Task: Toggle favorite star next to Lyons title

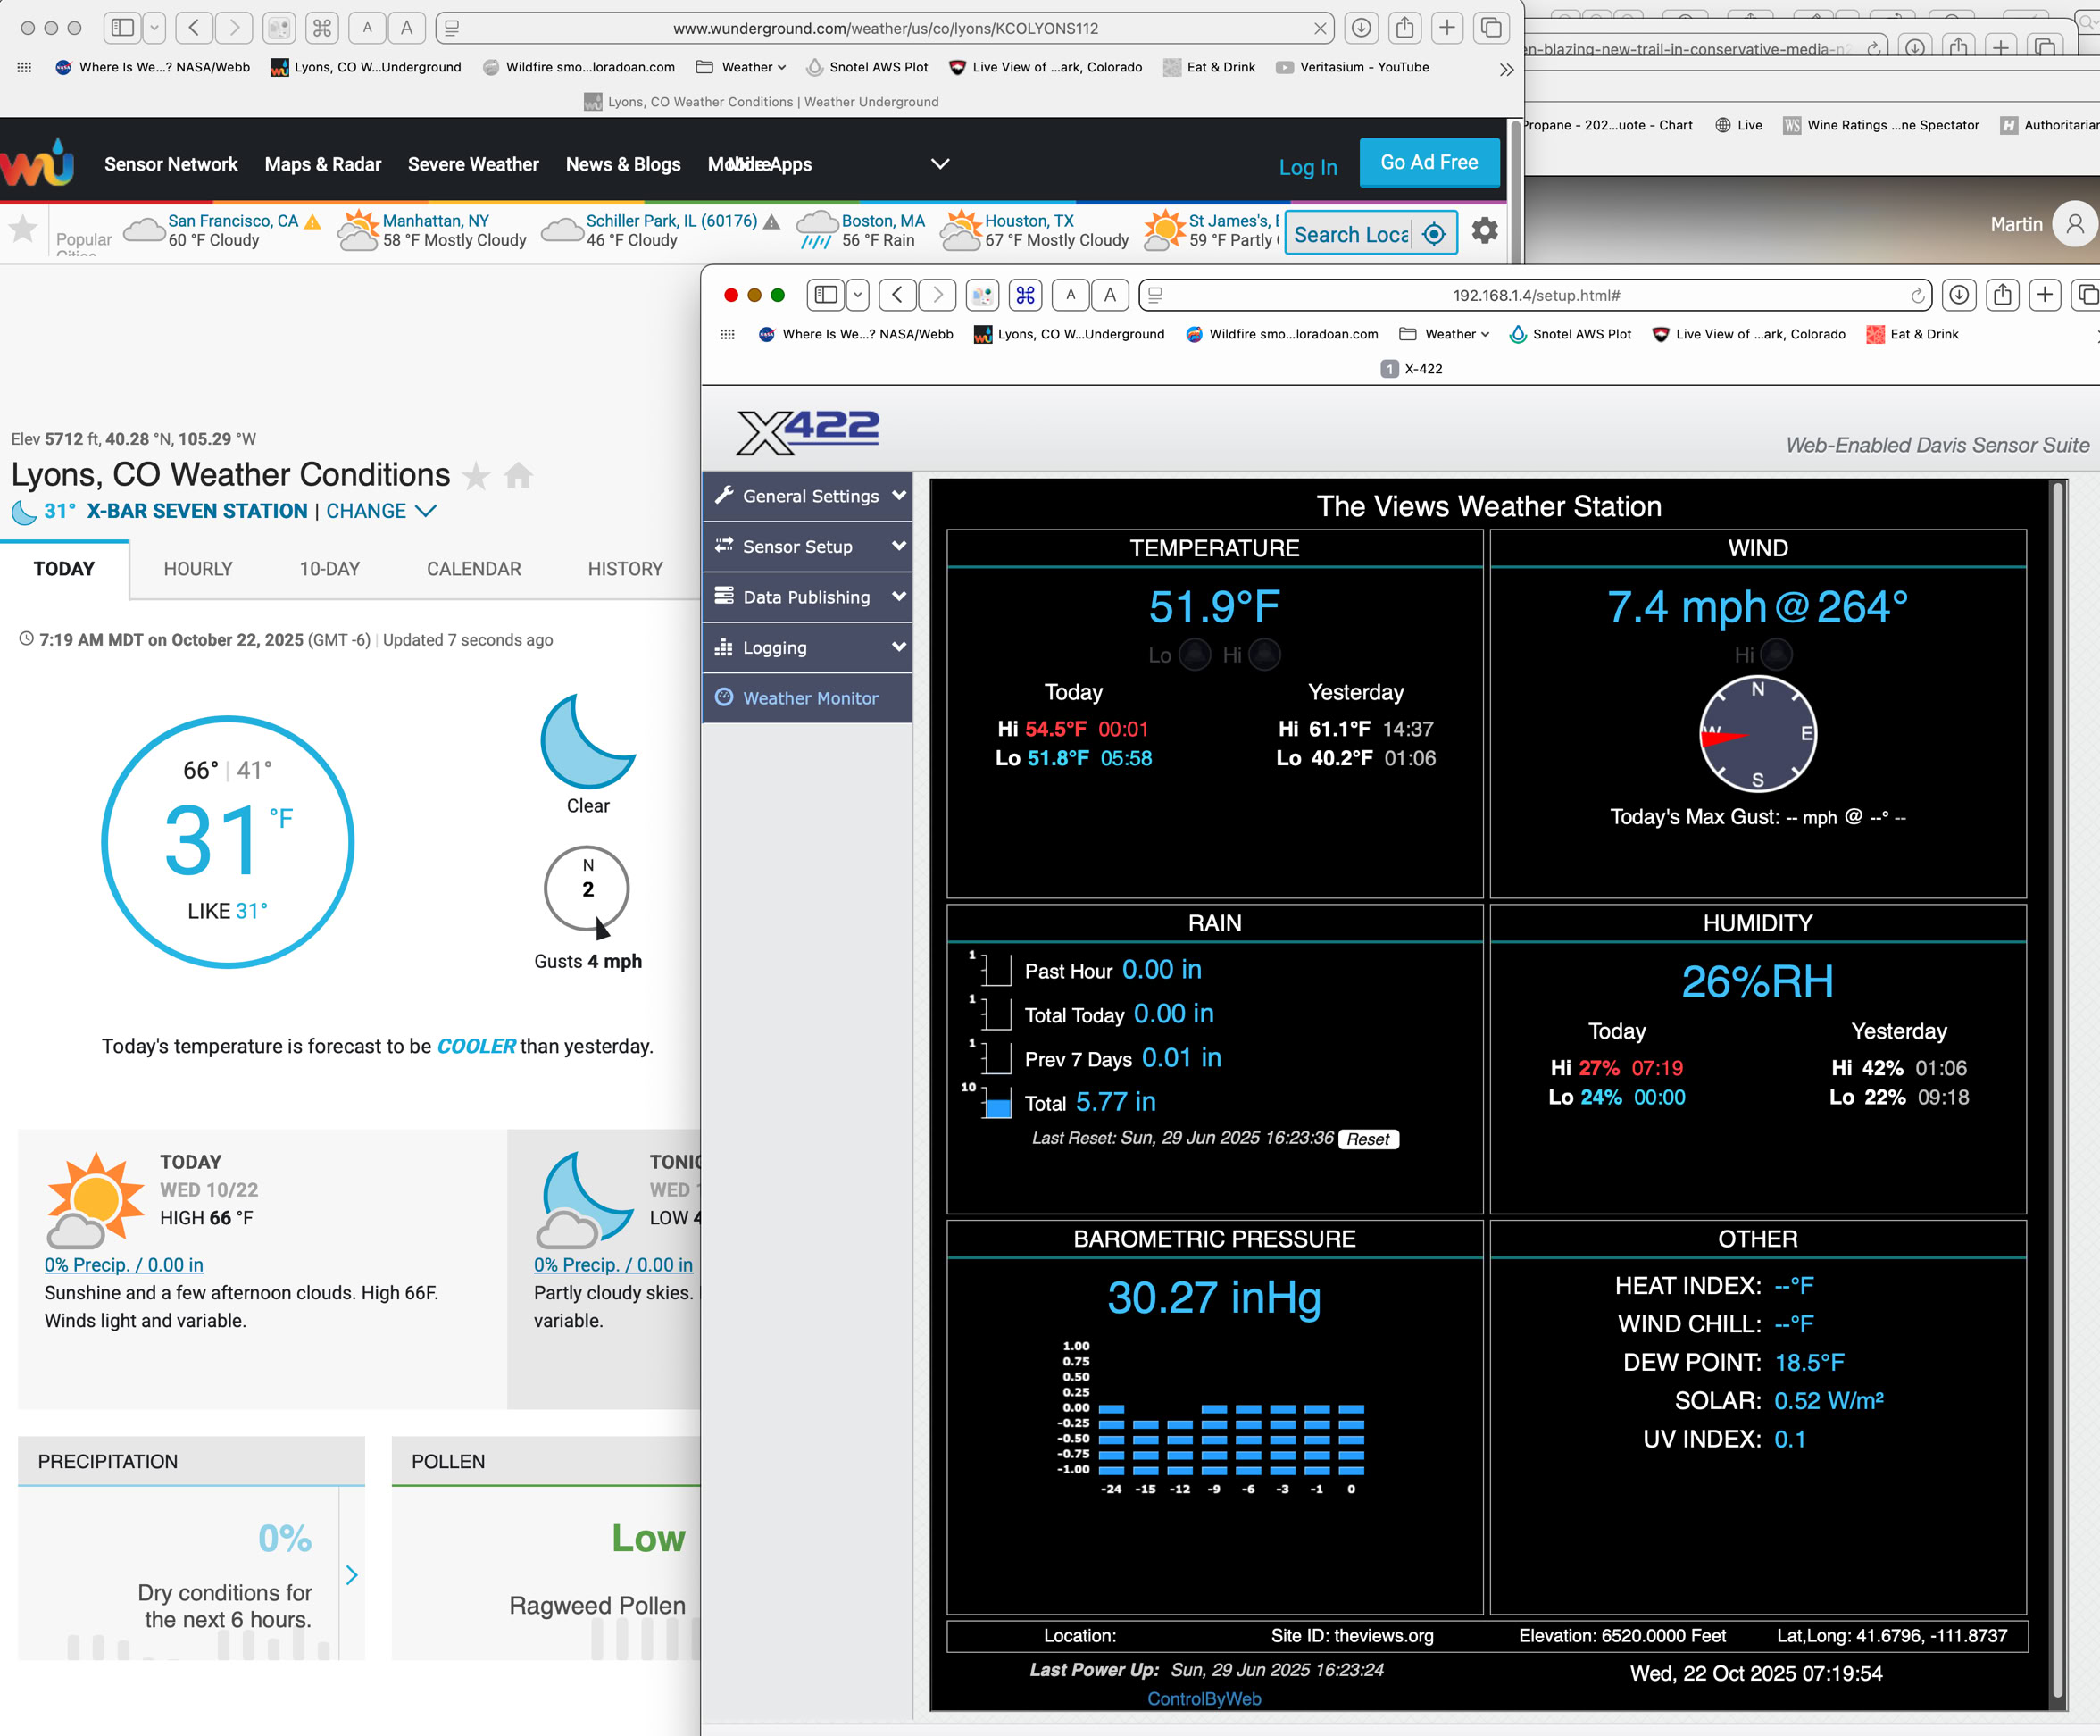Action: tap(477, 476)
